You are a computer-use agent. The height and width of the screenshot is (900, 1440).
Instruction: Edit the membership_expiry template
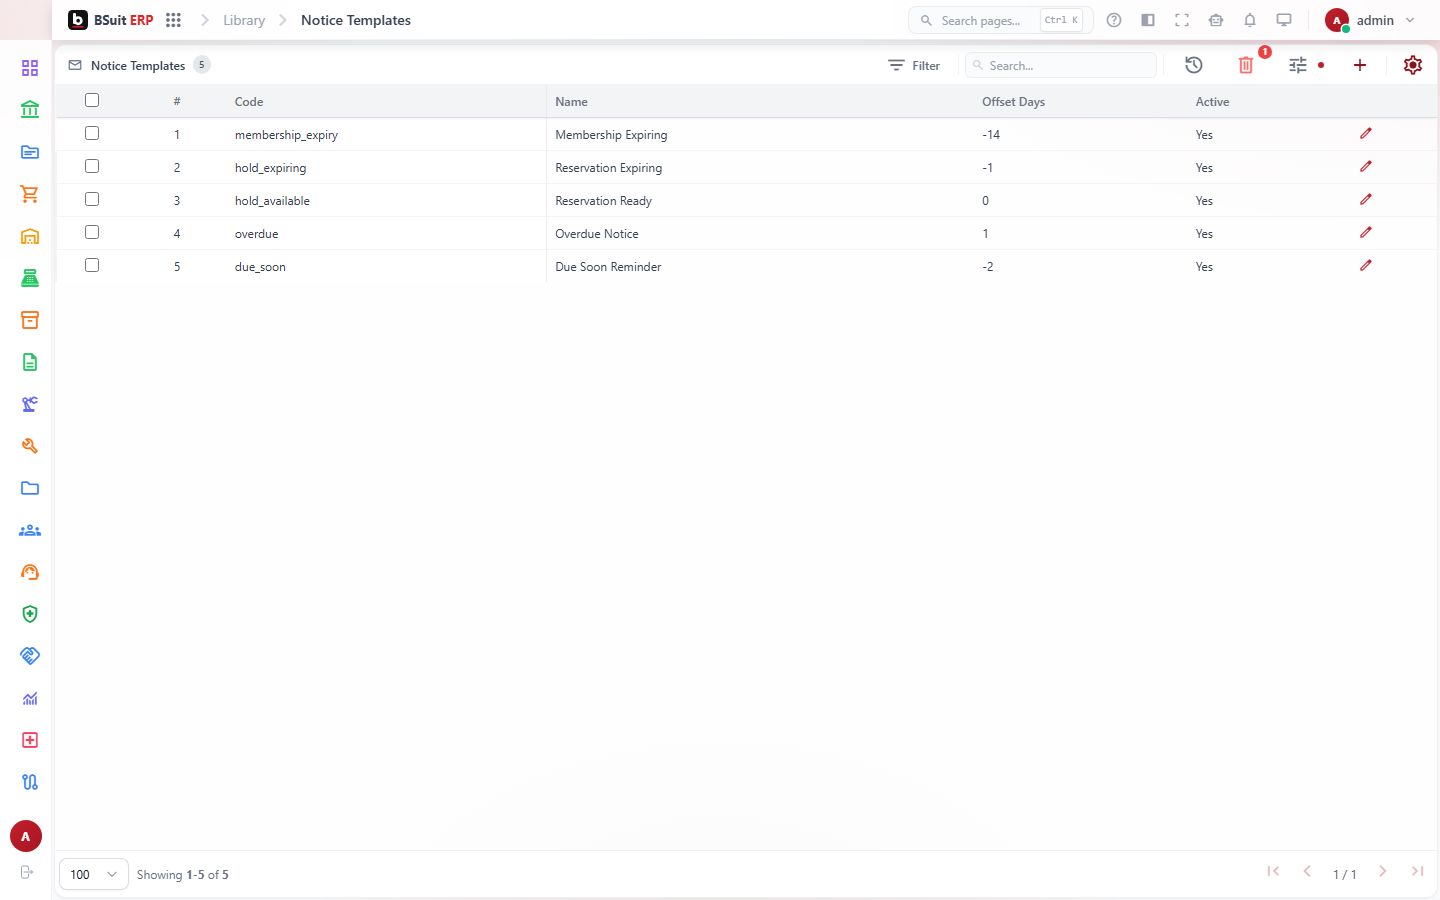point(1366,133)
